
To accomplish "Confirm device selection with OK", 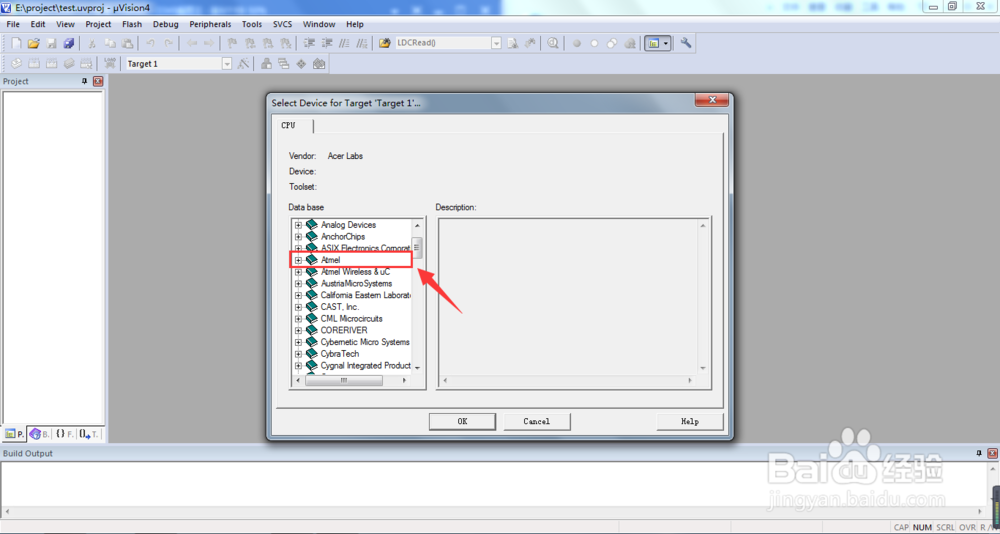I will click(x=462, y=421).
